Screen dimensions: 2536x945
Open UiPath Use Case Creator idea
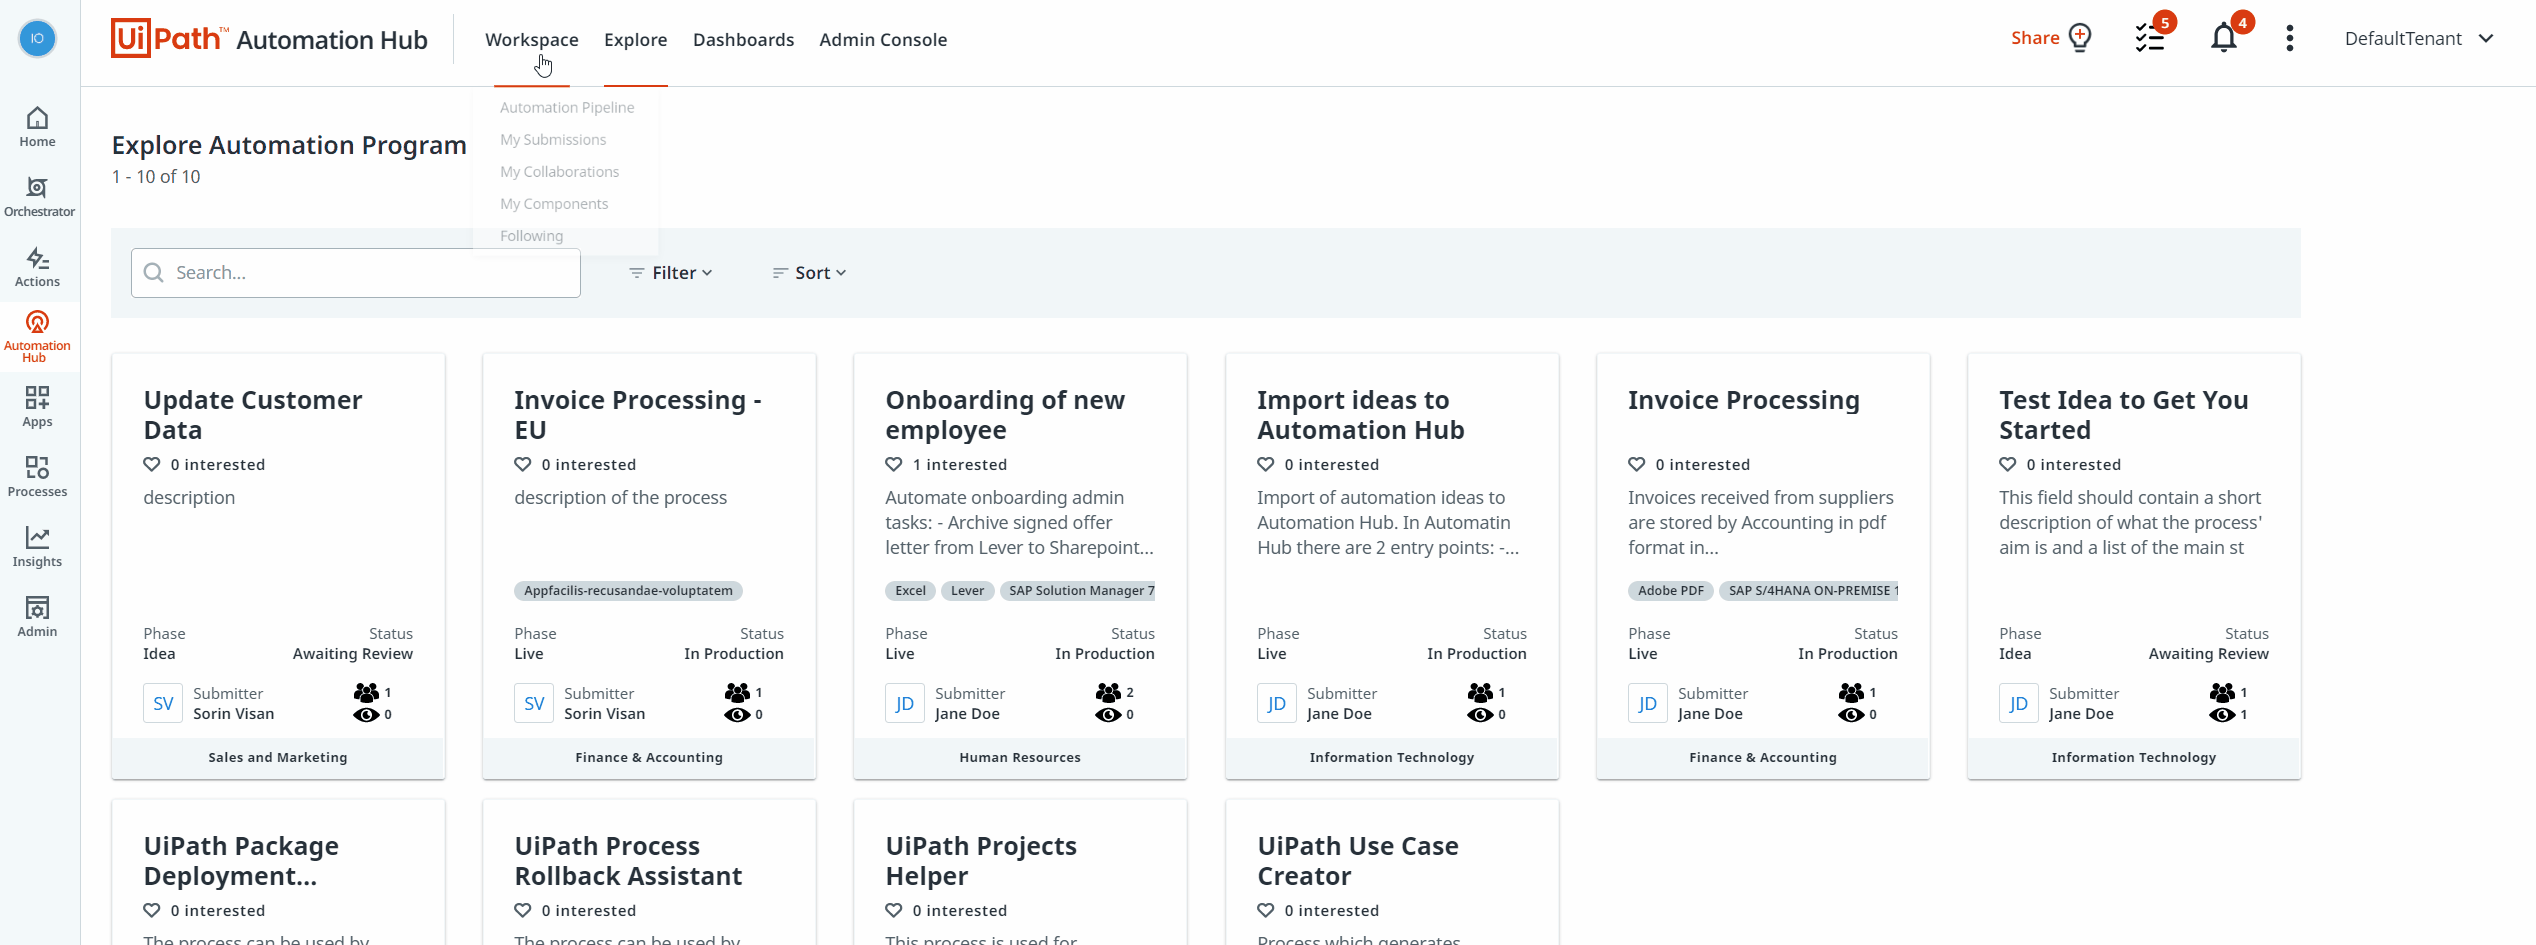coord(1358,861)
